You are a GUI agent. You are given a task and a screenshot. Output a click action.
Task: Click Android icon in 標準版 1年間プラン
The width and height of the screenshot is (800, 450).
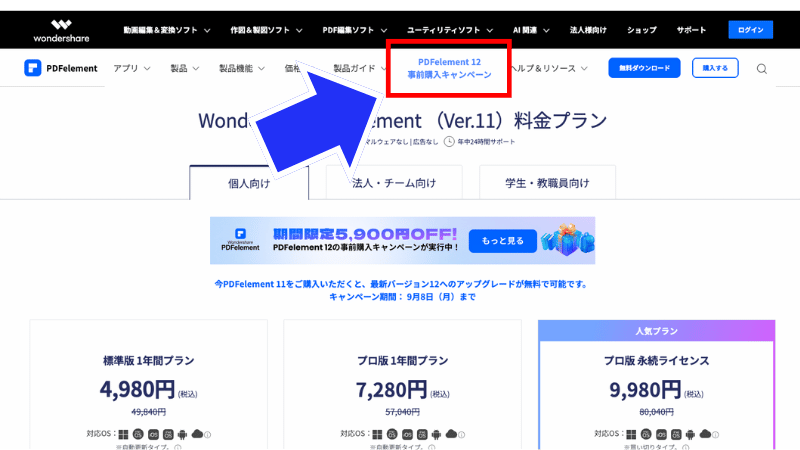pos(183,435)
